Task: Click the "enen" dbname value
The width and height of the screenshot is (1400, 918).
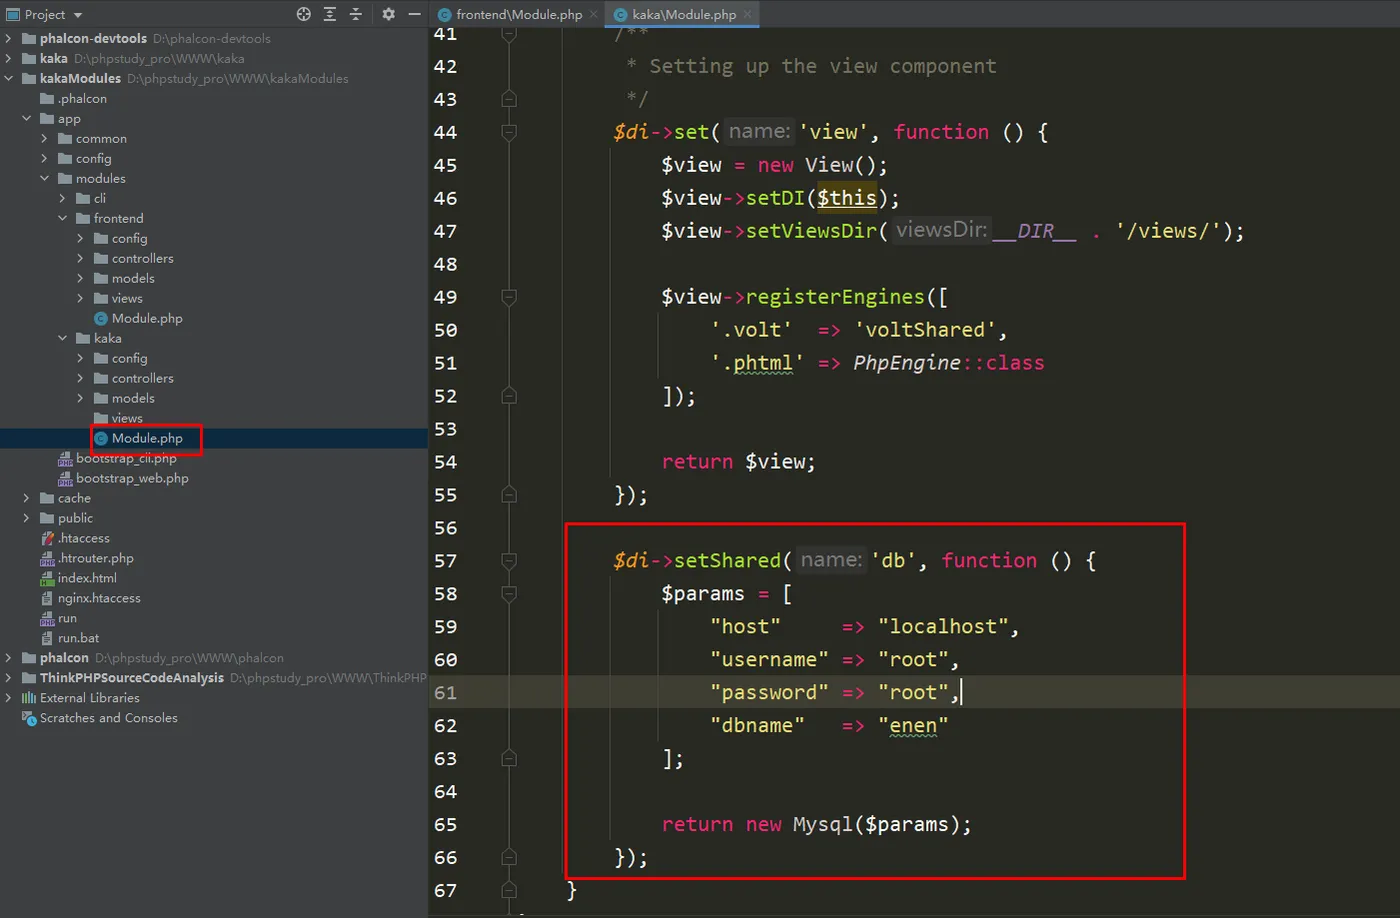Action: (913, 725)
